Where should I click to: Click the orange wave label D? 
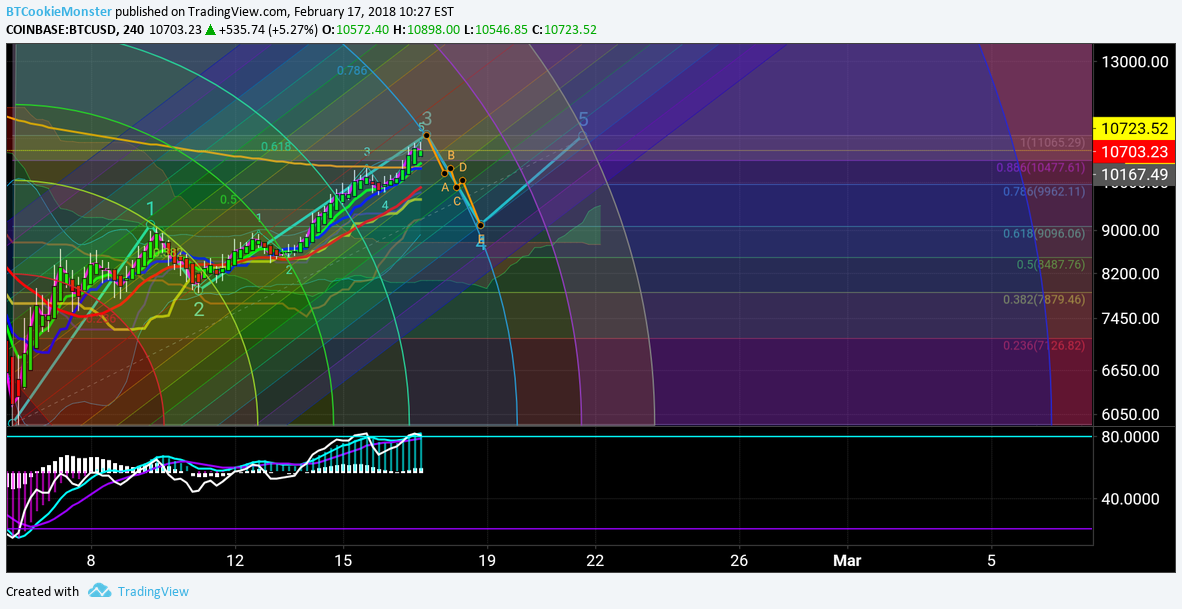click(x=463, y=167)
